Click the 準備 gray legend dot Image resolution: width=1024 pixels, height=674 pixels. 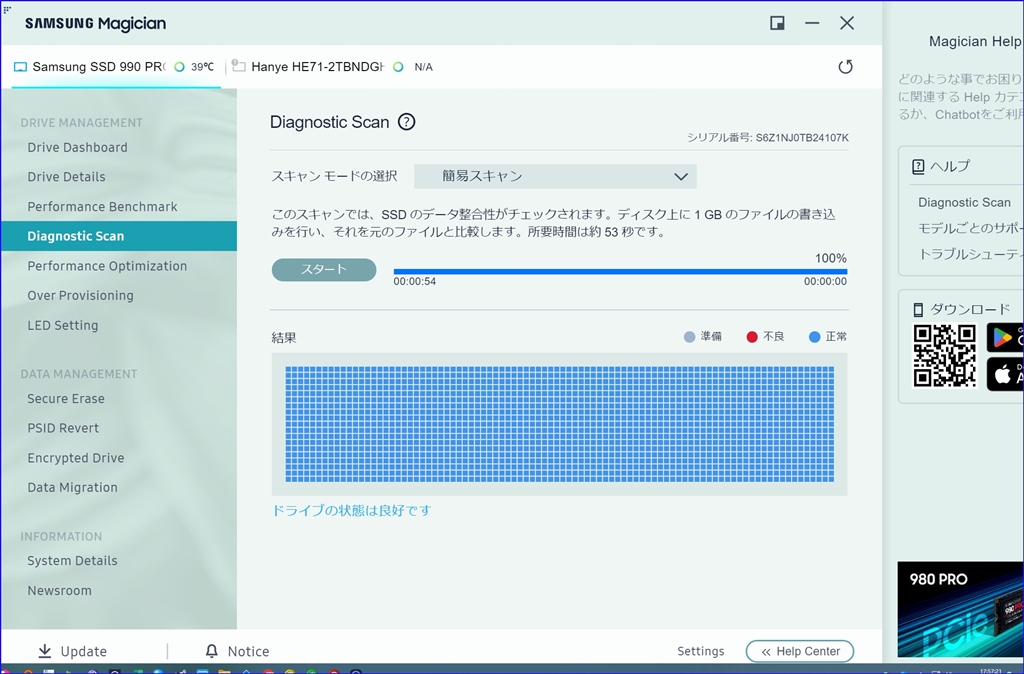689,337
